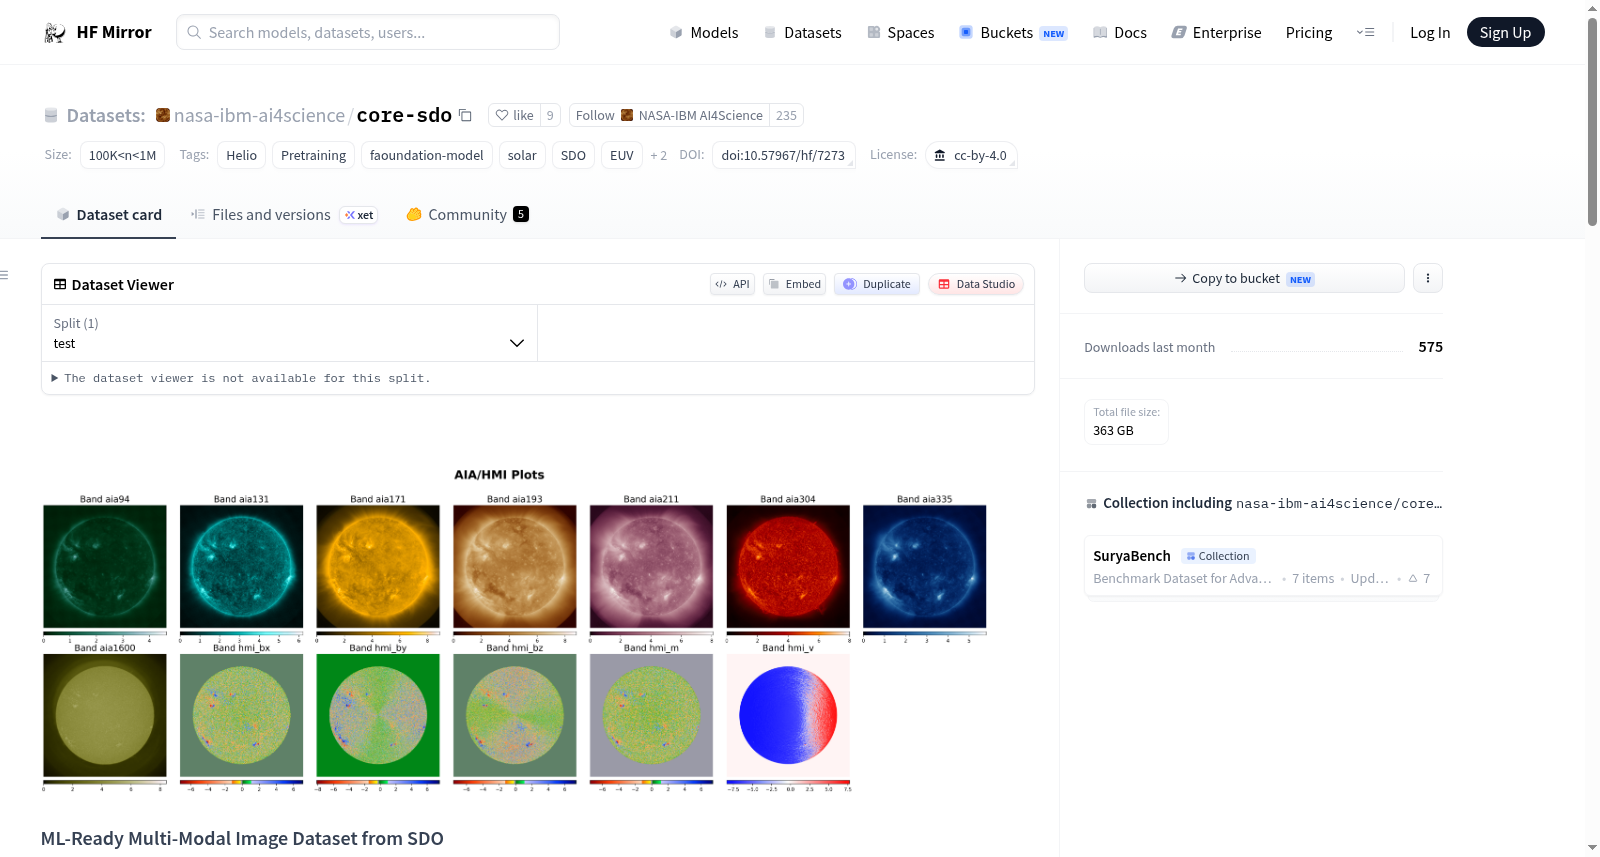Open the Docs page
The width and height of the screenshot is (1600, 857).
click(1119, 33)
